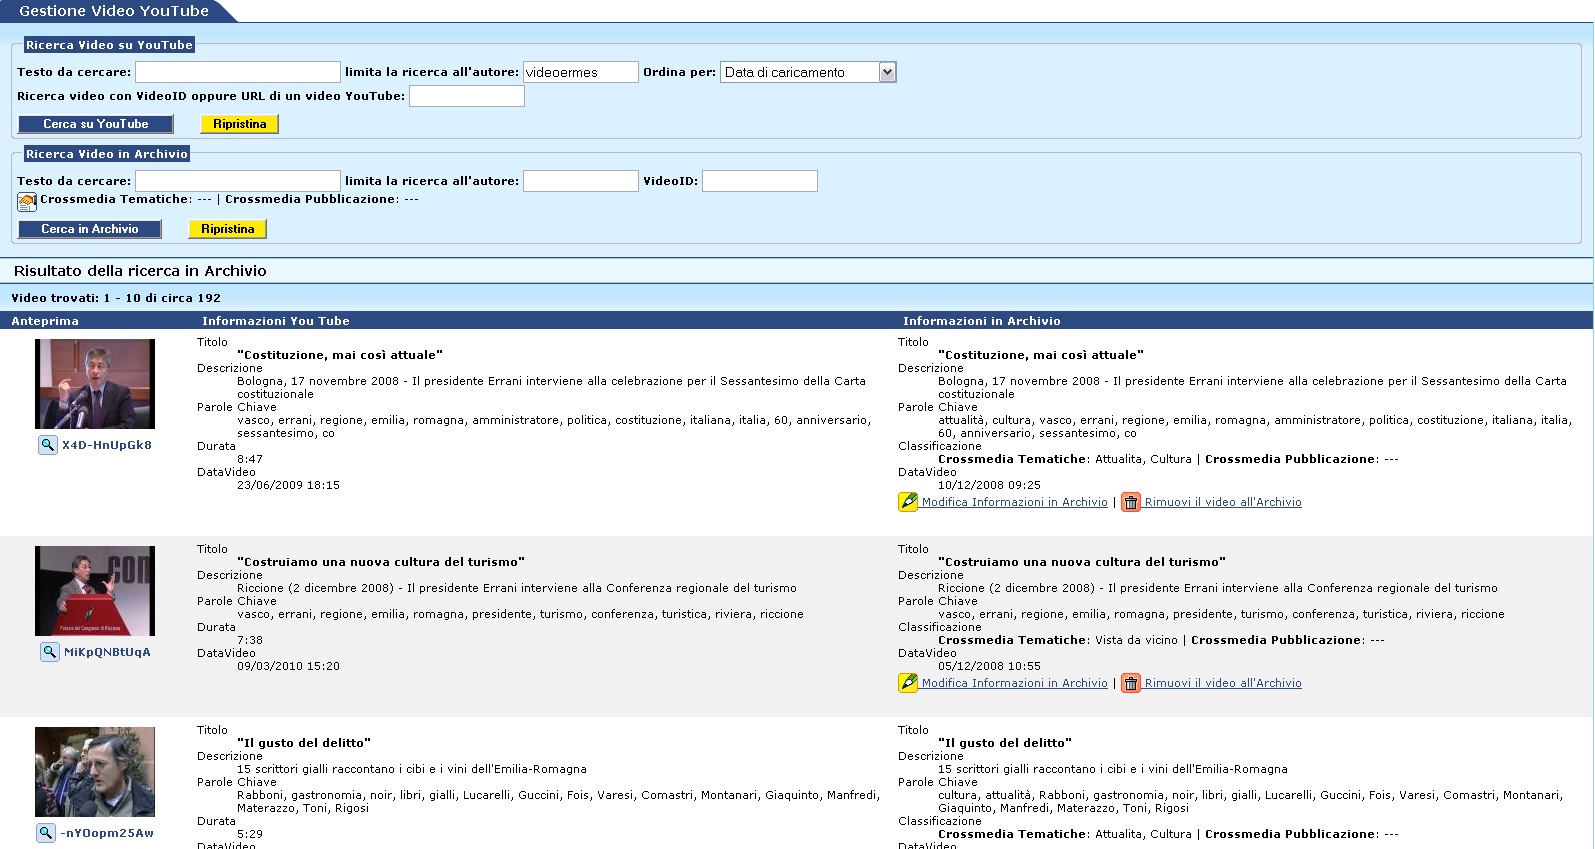This screenshot has height=849, width=1595.
Task: Click "Rimuovi il video all'Archivio" for Costituzione video
Action: (x=1223, y=502)
